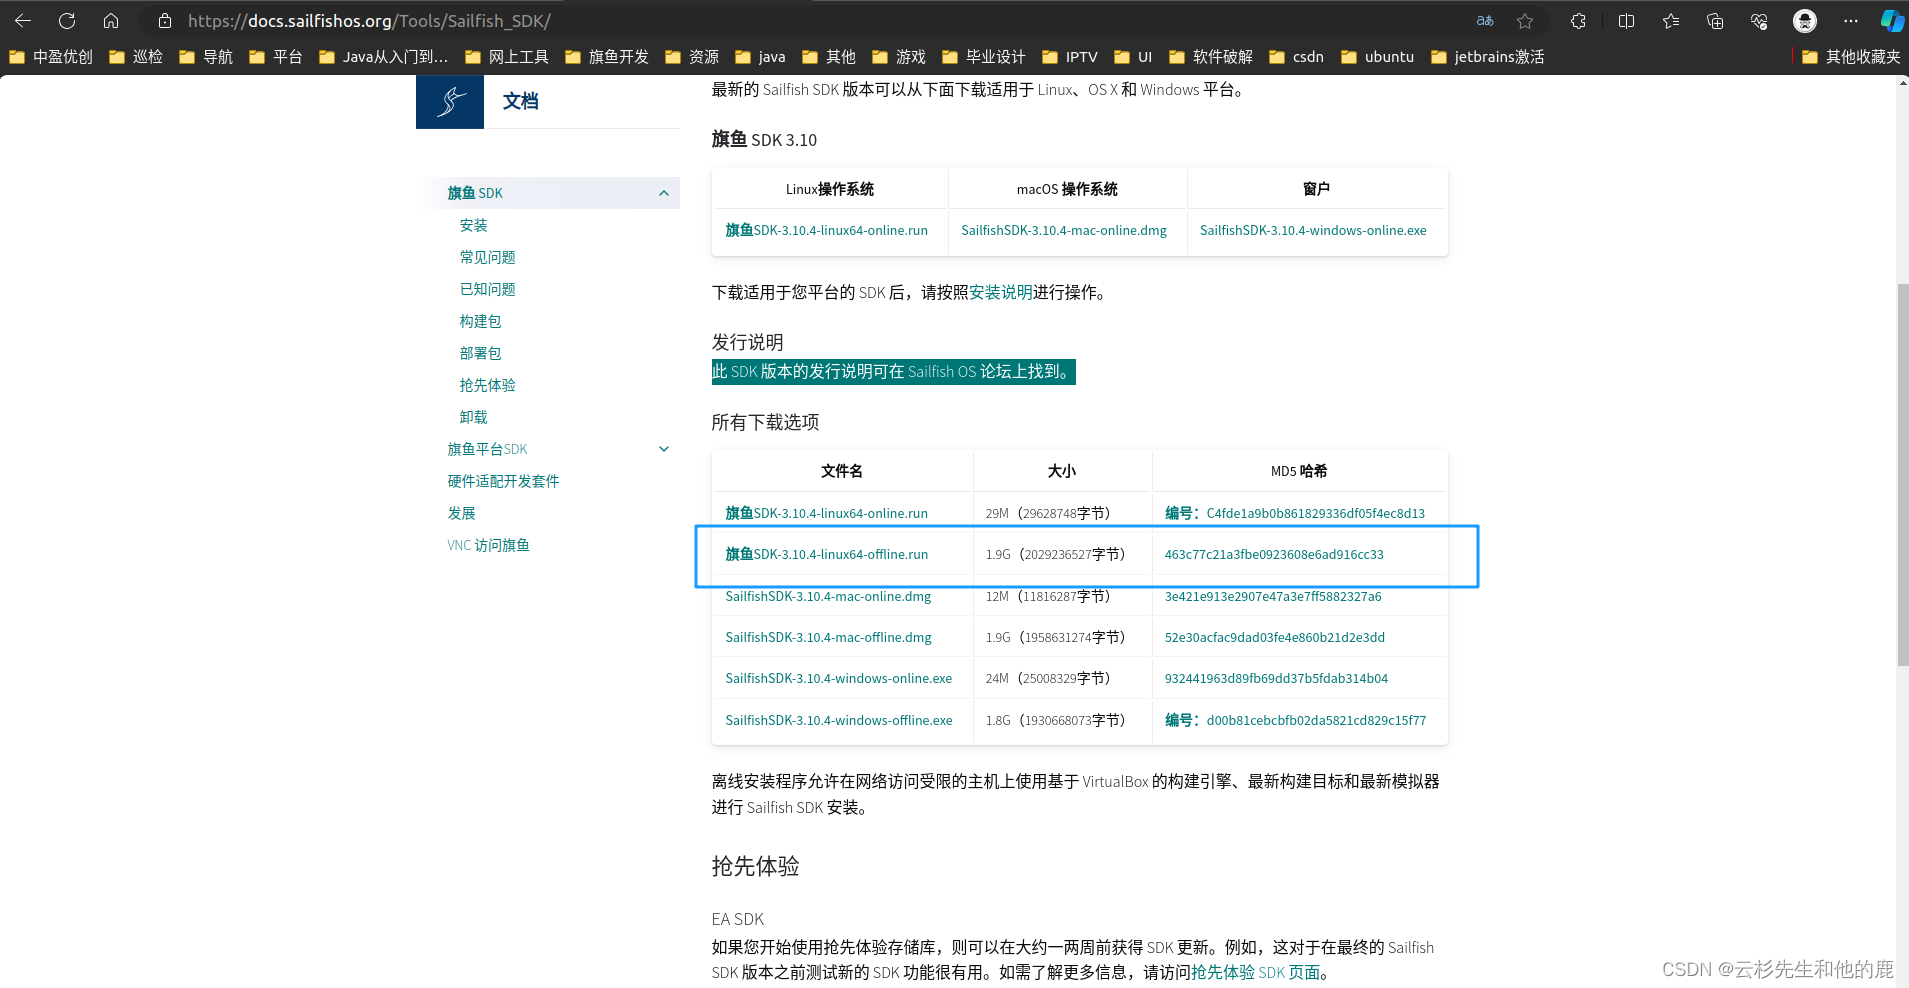This screenshot has width=1909, height=988.
Task: Open the browser home page icon
Action: (x=111, y=20)
